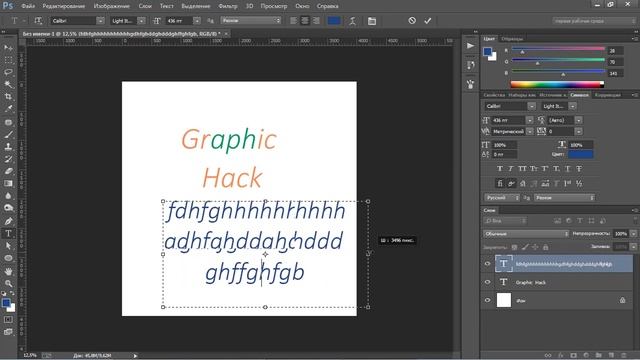
Task: Open font size dropdown in options bar
Action: pos(197,20)
